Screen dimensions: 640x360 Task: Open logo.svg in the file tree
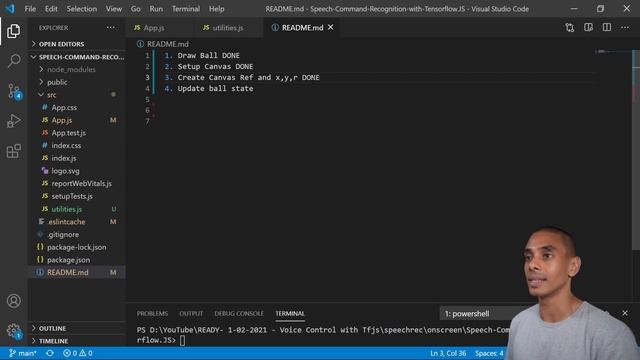pos(65,171)
